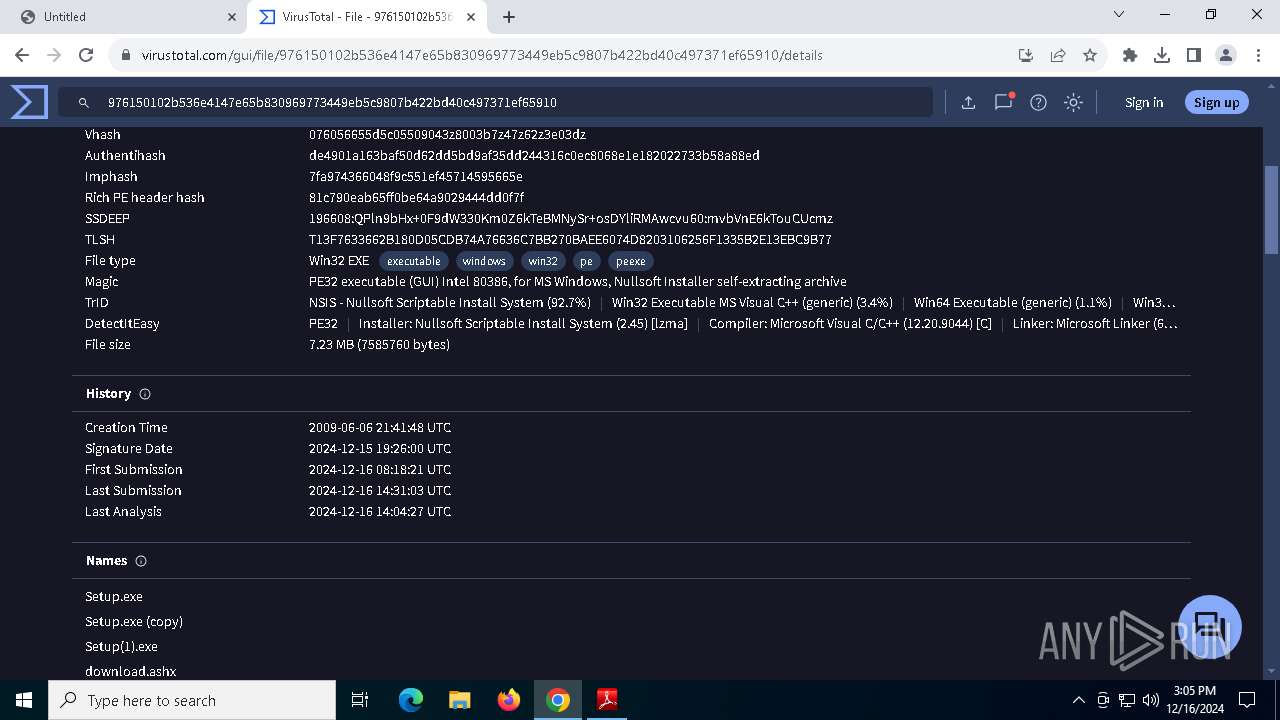Open Chrome downloads icon
1280x720 pixels.
[x=1162, y=55]
